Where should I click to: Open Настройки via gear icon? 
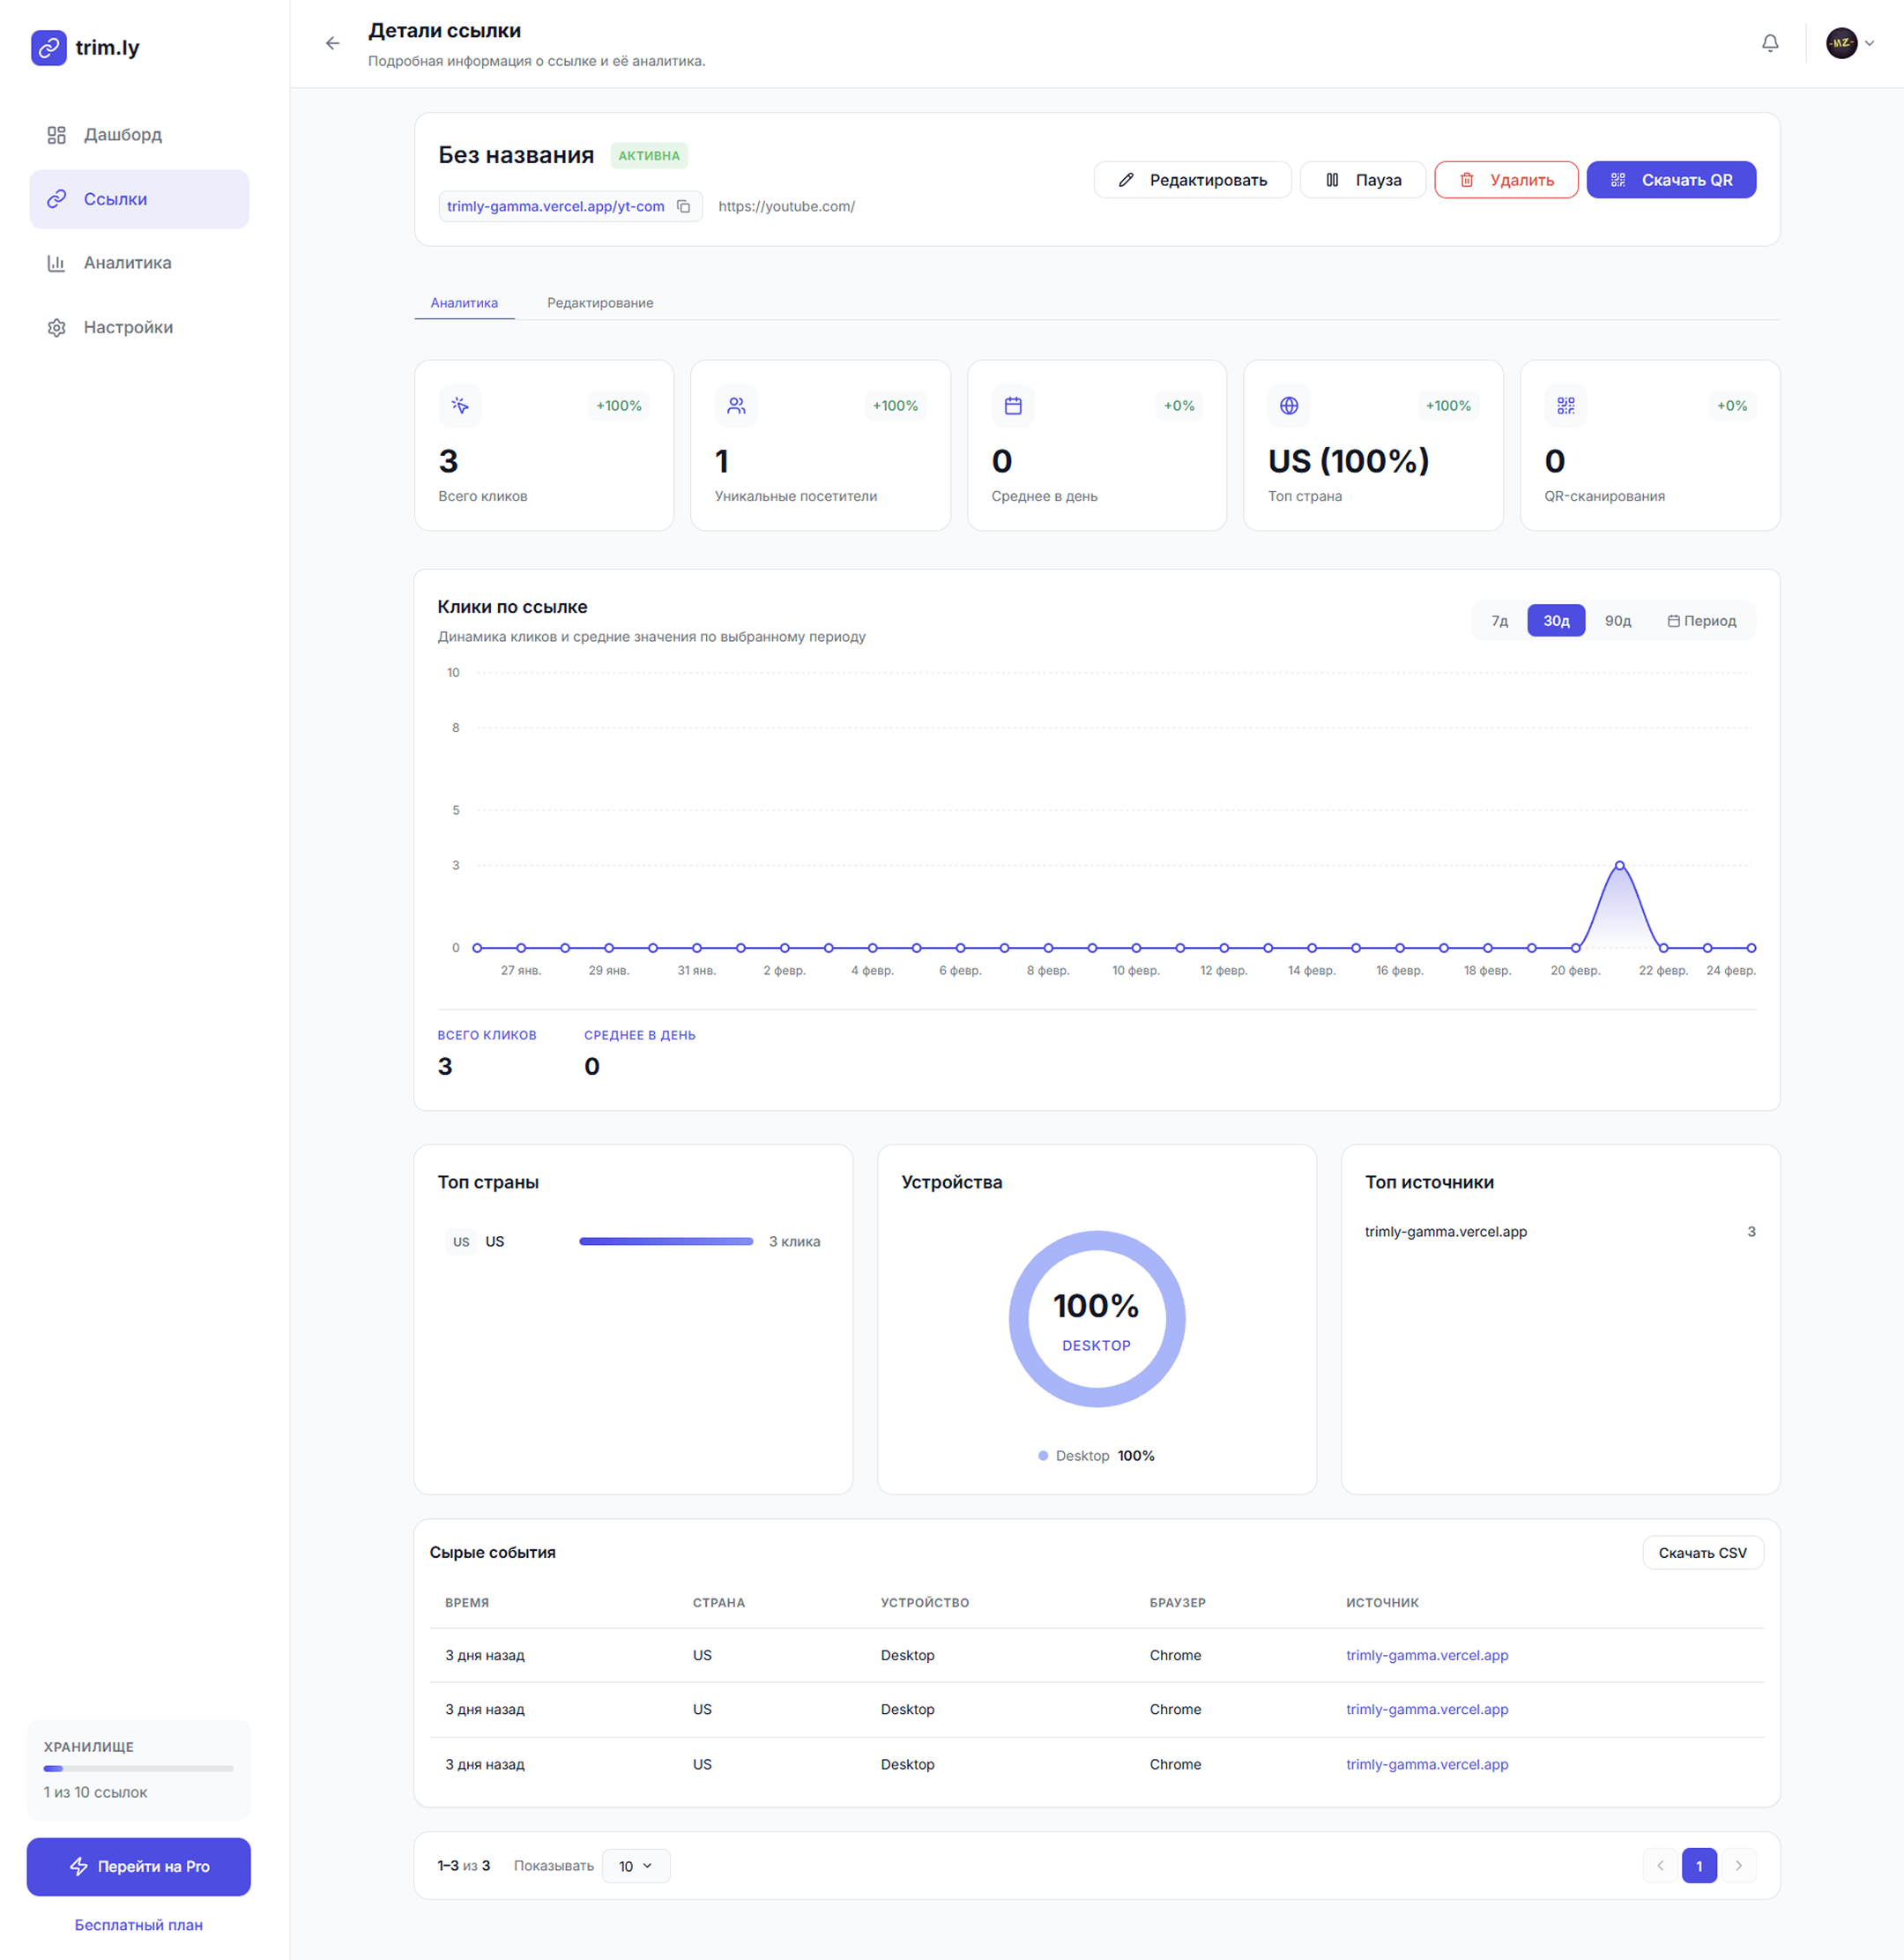56,327
